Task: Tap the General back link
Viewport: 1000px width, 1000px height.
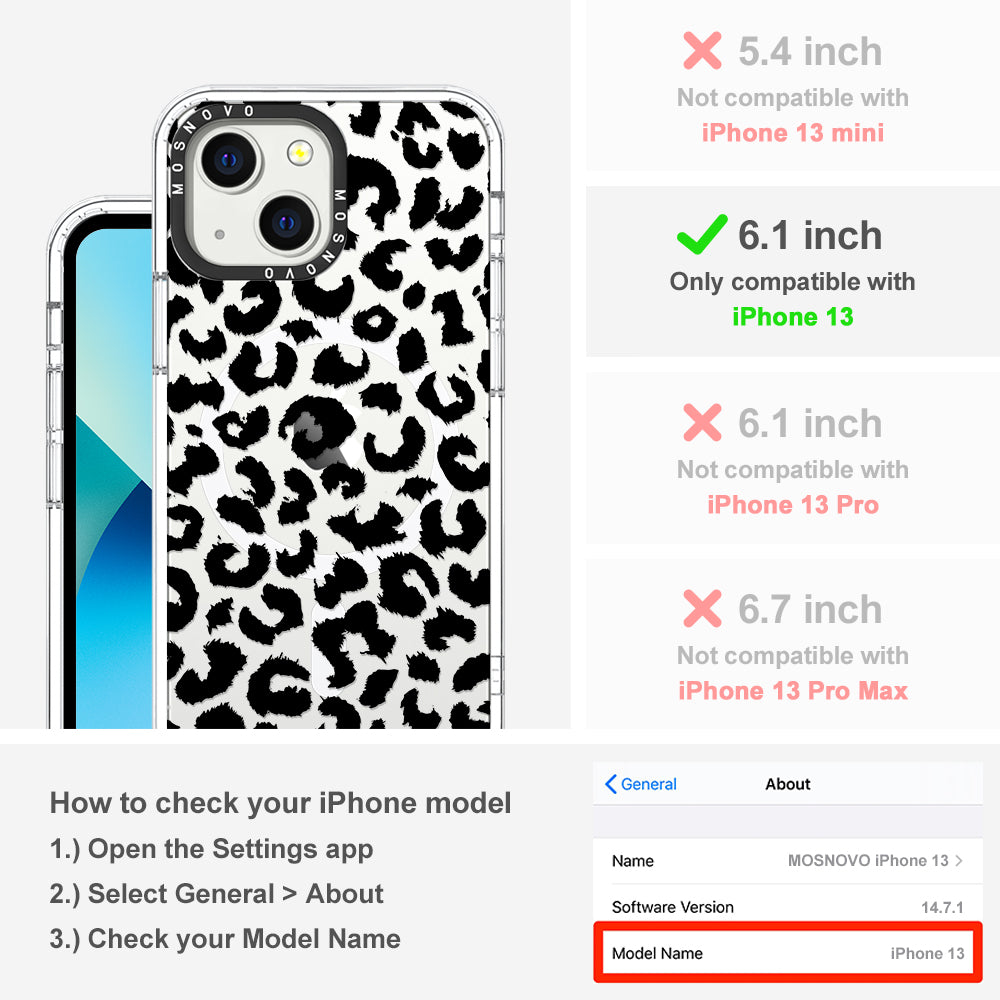Action: click(x=641, y=784)
